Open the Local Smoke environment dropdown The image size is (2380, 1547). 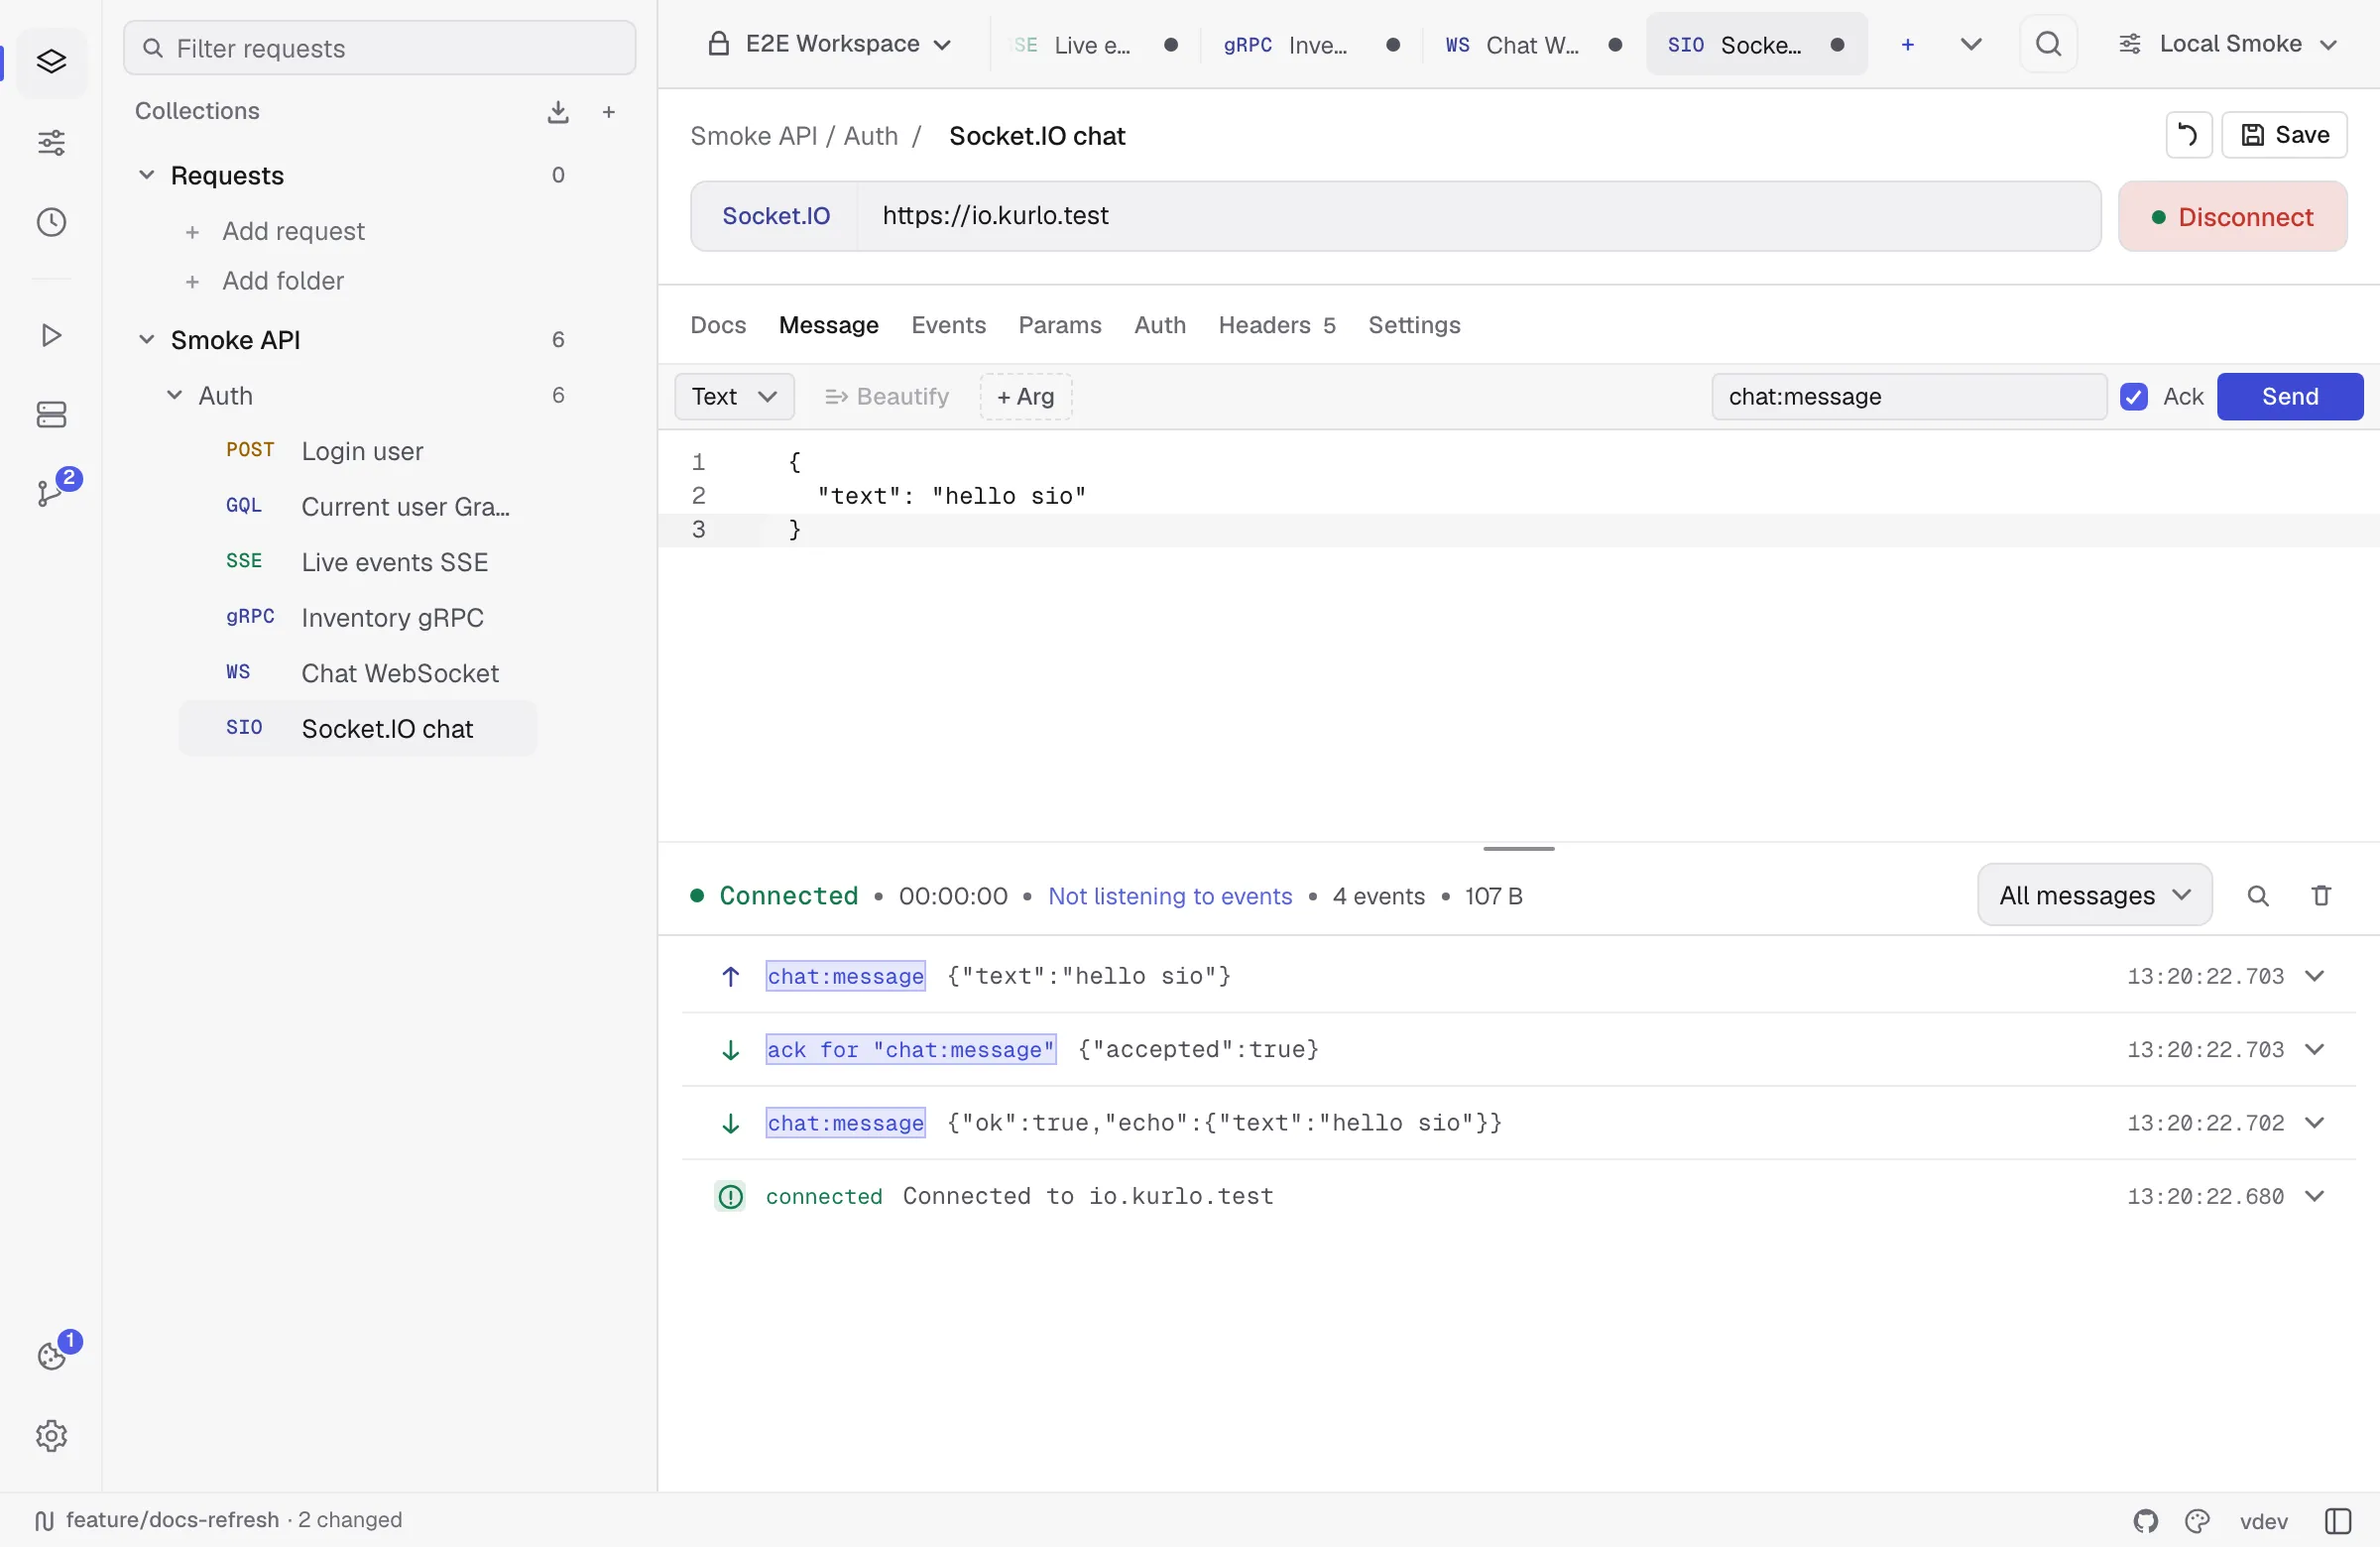click(x=2227, y=44)
